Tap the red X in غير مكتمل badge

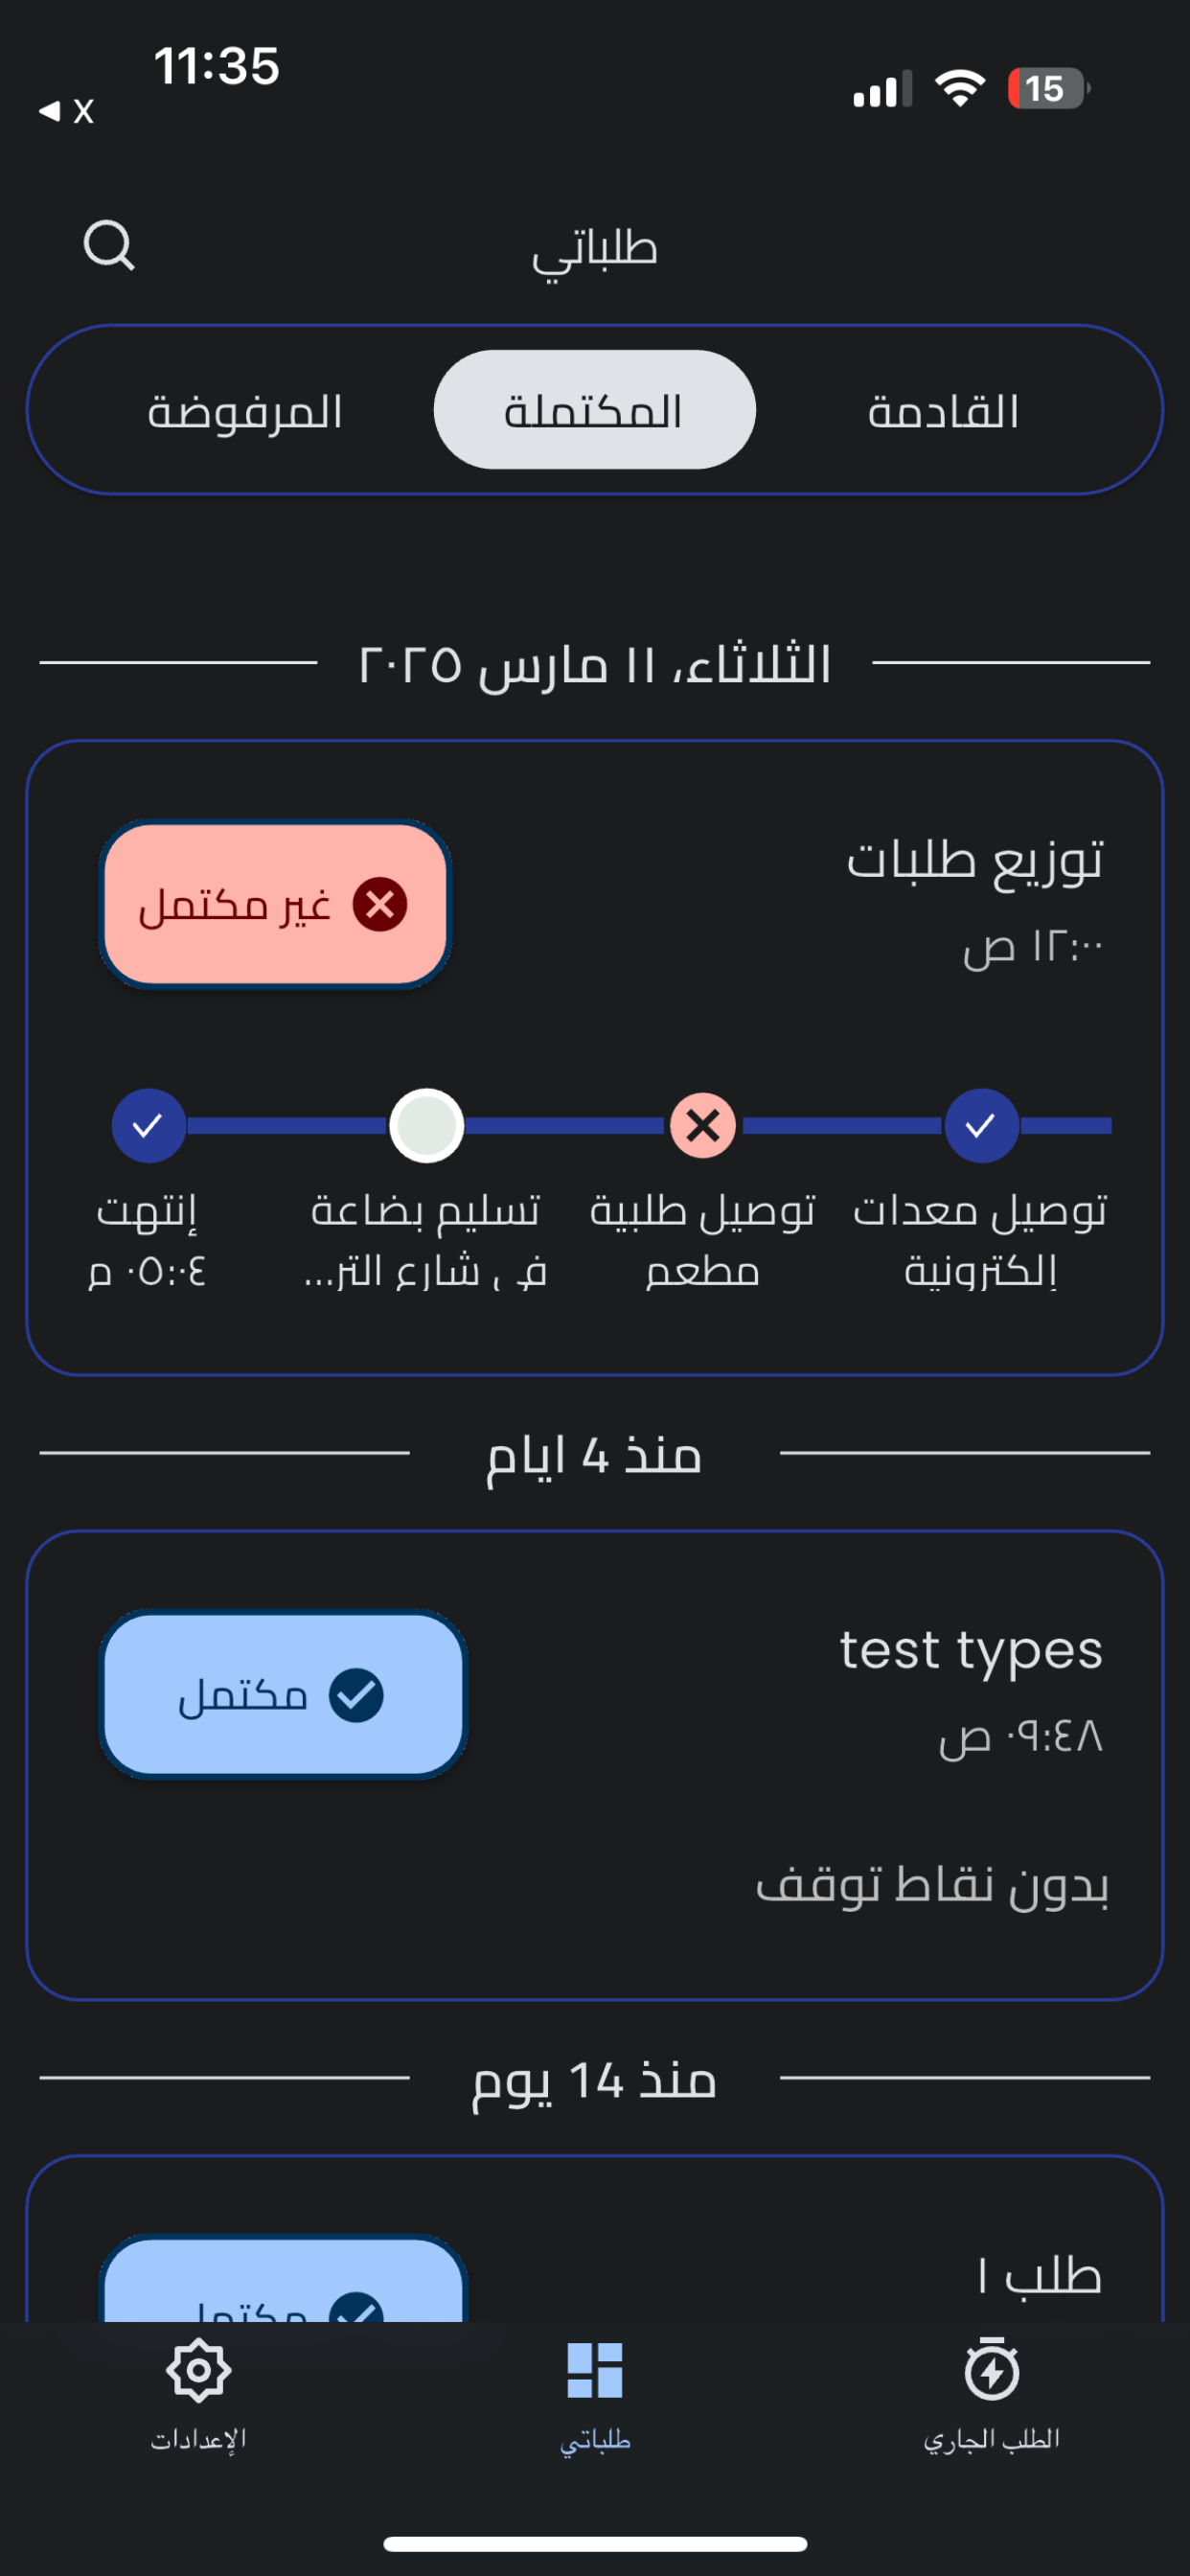pyautogui.click(x=380, y=904)
